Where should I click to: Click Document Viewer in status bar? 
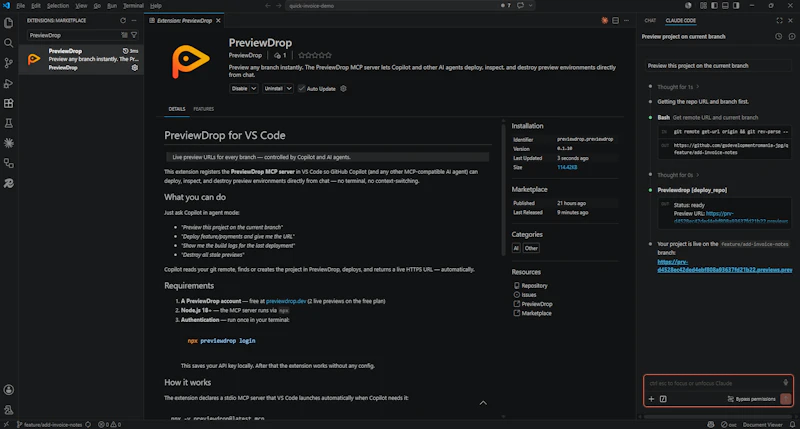click(x=762, y=424)
